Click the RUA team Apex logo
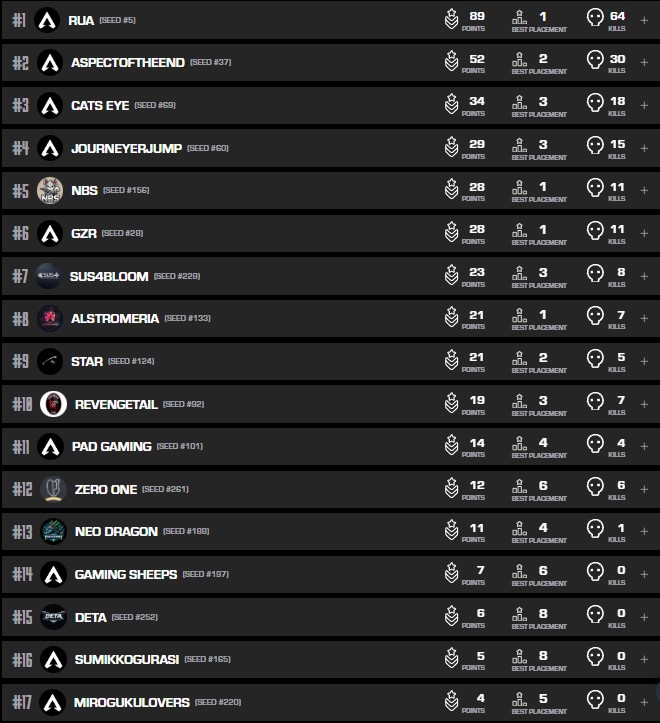Image resolution: width=660 pixels, height=723 pixels. click(47, 20)
